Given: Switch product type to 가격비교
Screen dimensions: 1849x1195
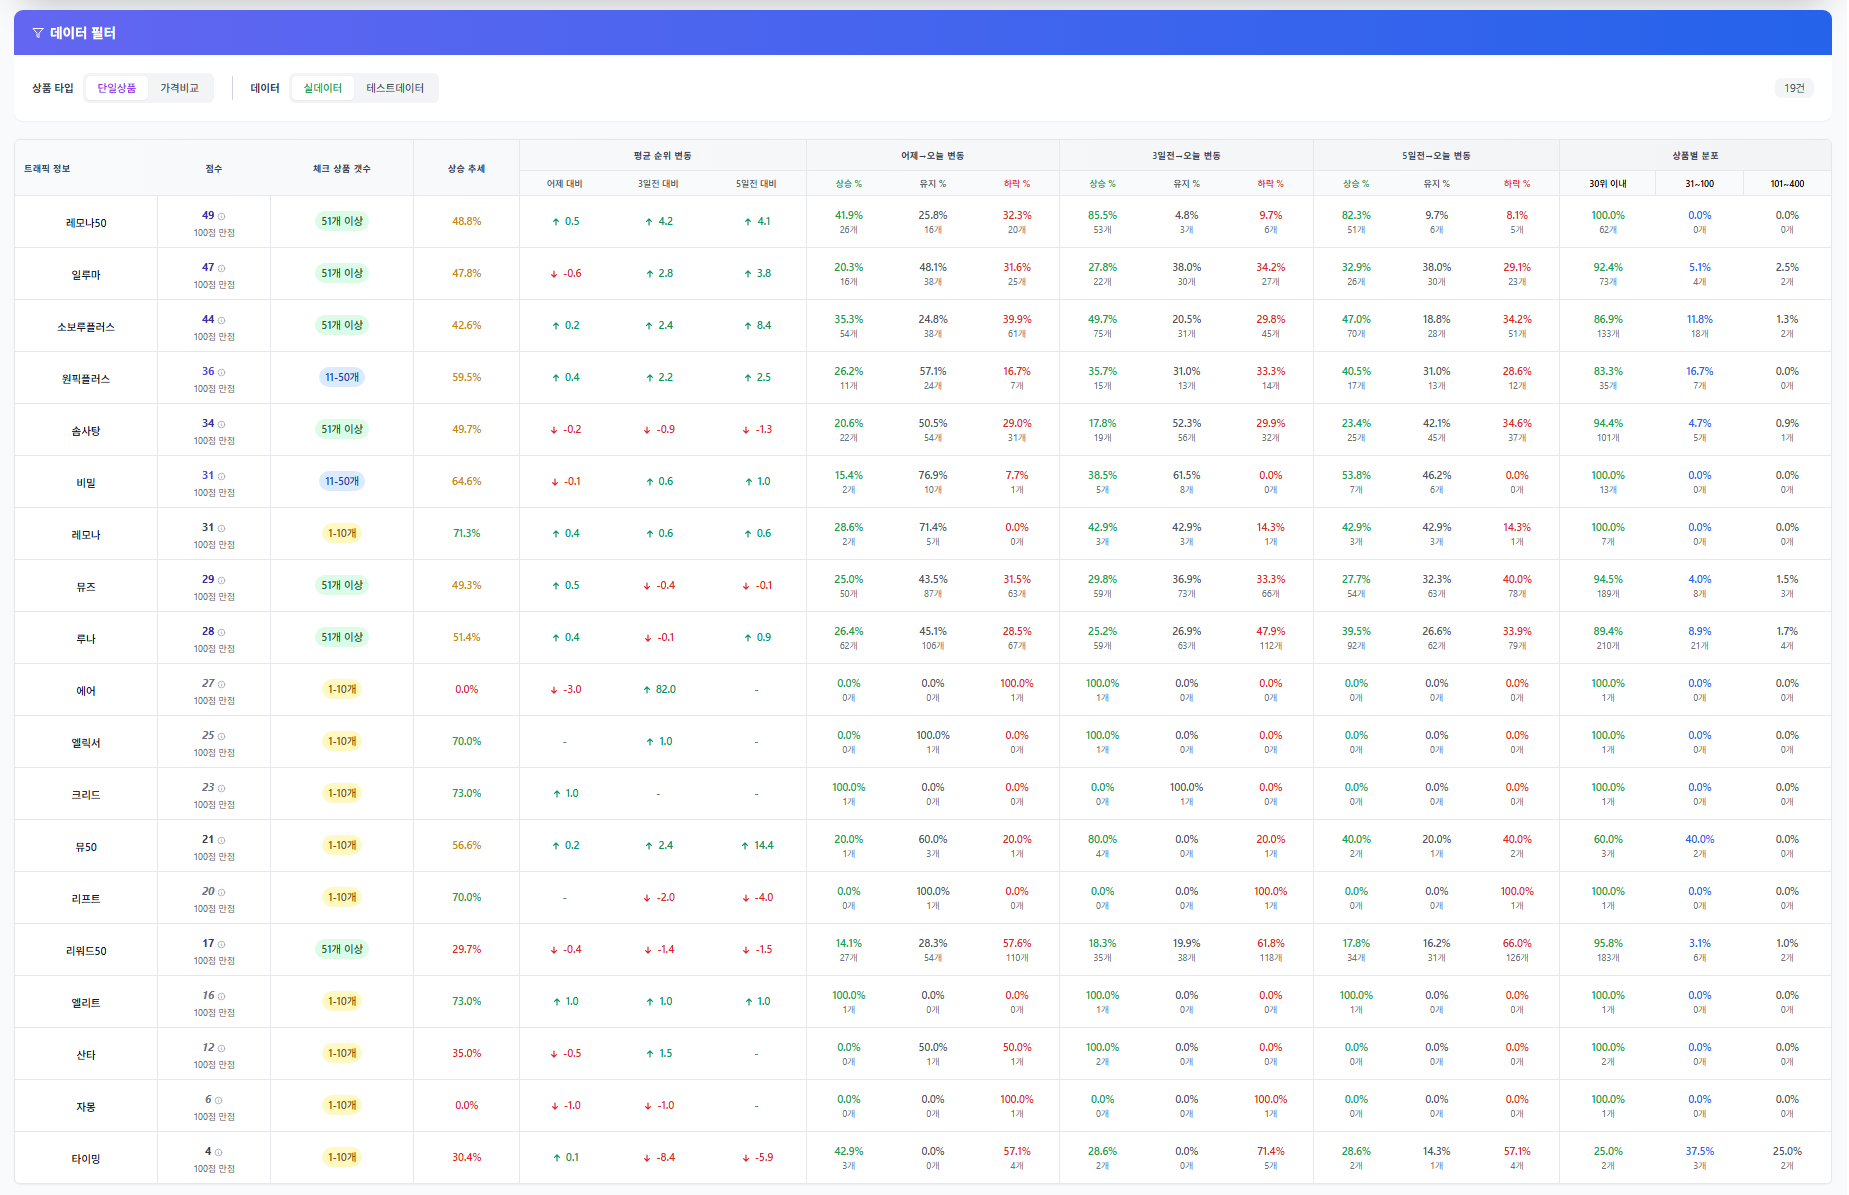Looking at the screenshot, I should click(180, 88).
